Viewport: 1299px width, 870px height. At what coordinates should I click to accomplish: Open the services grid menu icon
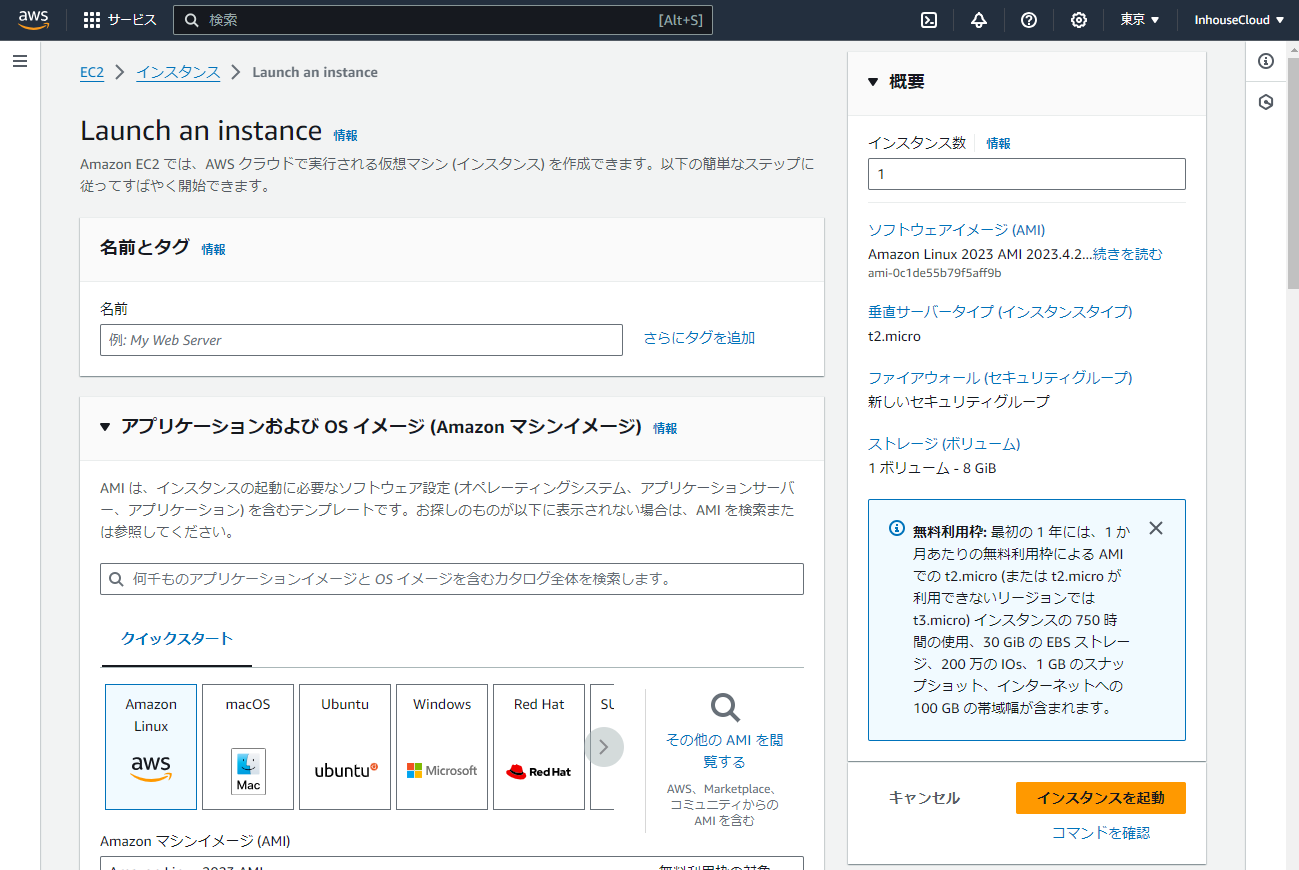[92, 20]
